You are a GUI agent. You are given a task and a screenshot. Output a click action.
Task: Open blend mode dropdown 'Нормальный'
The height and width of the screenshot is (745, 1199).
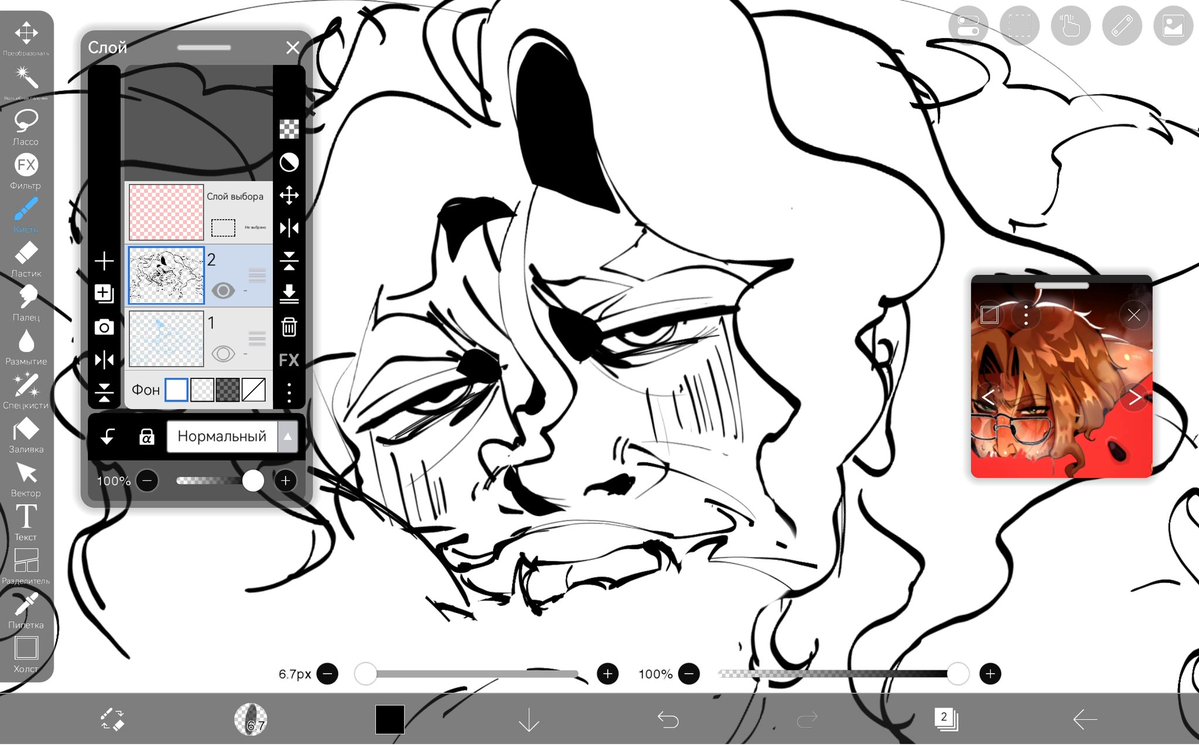(x=222, y=437)
